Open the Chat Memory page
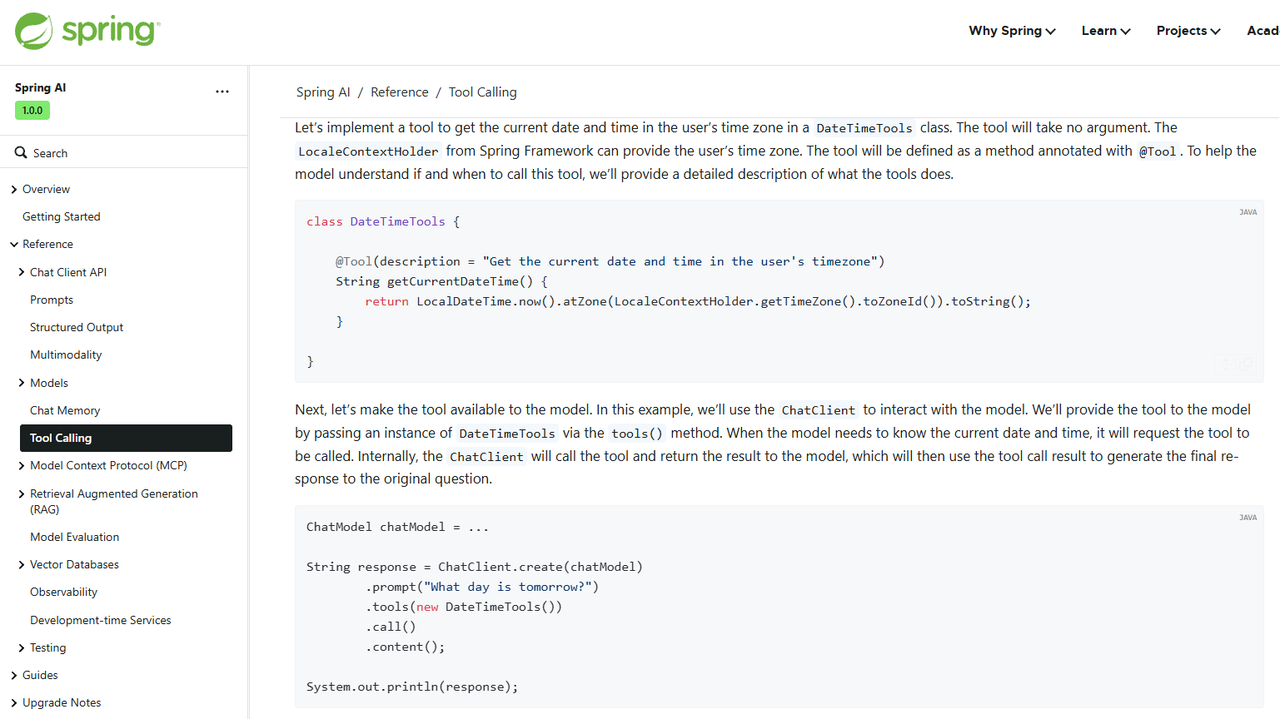 (x=65, y=410)
